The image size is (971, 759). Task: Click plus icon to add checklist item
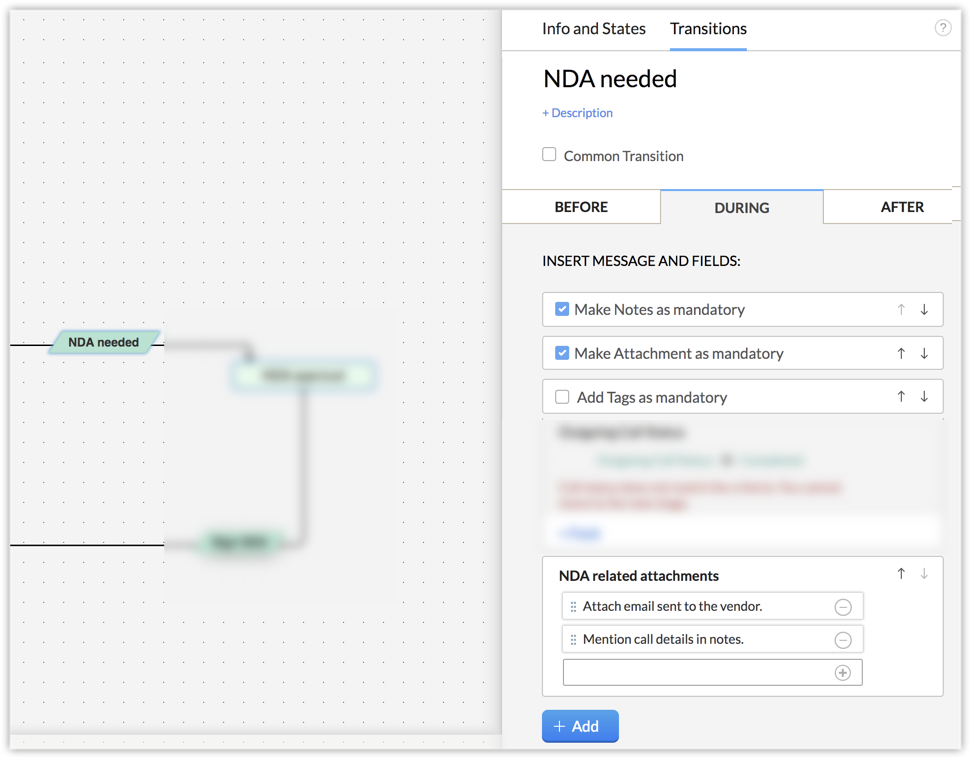(x=843, y=673)
